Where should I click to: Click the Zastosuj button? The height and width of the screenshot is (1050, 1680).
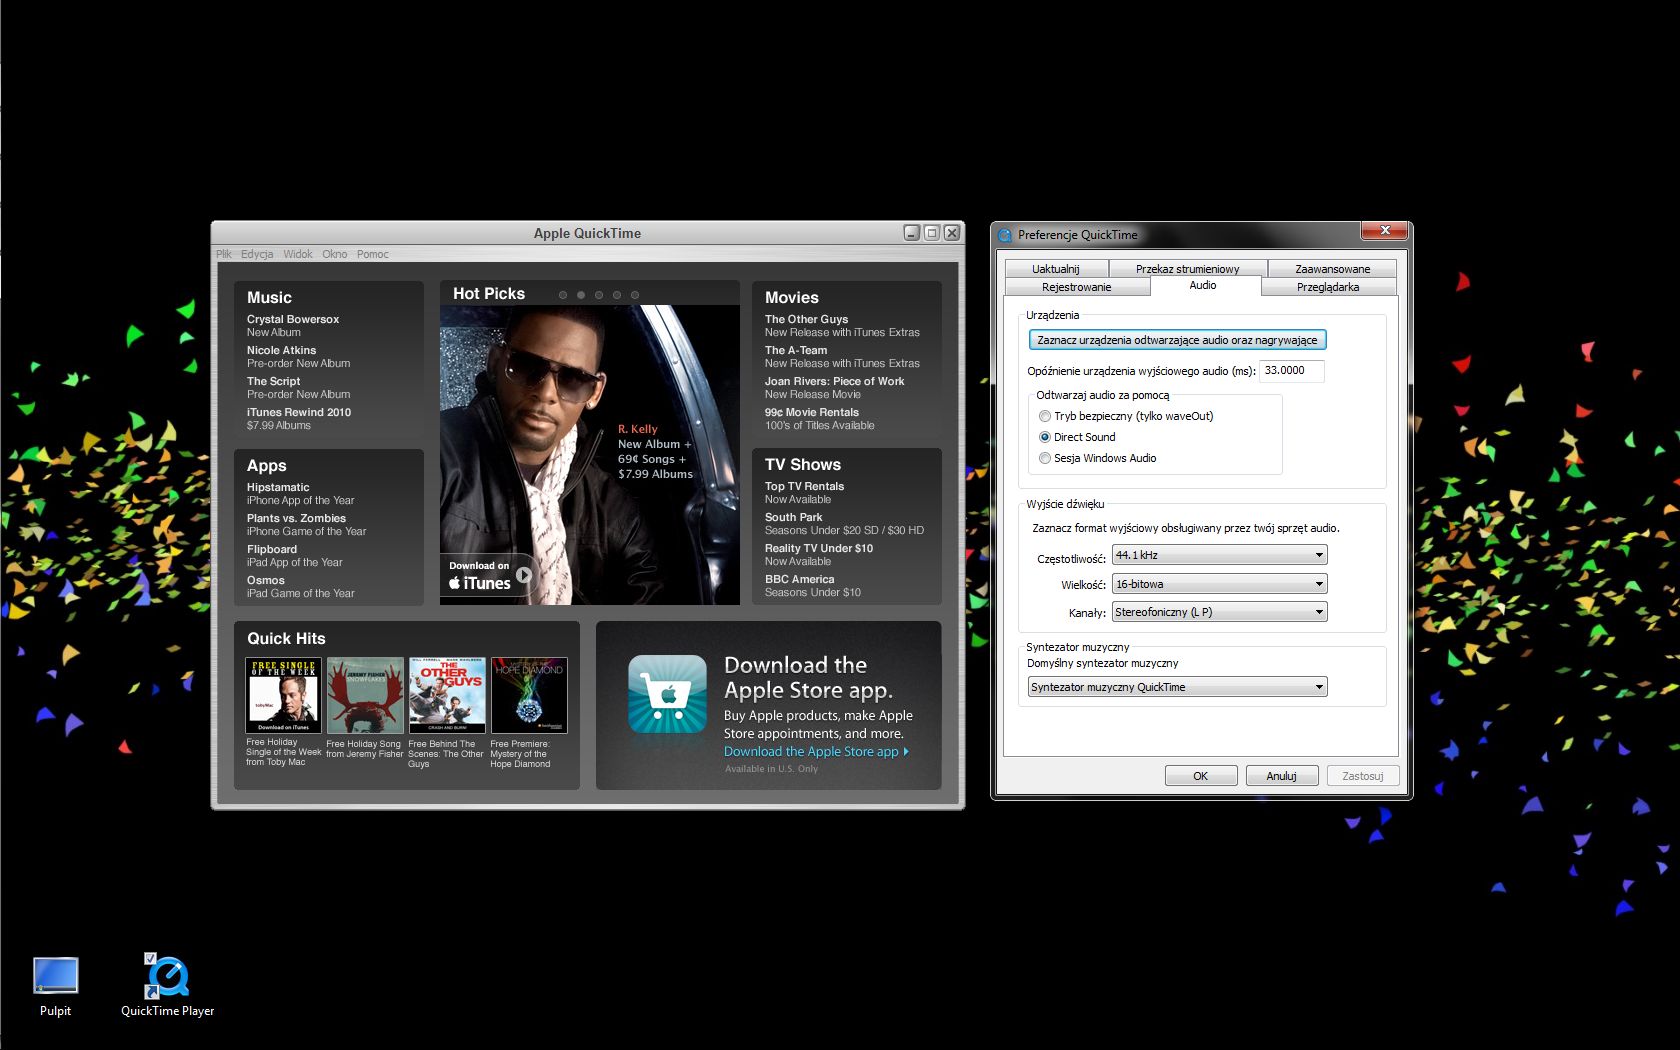point(1363,776)
